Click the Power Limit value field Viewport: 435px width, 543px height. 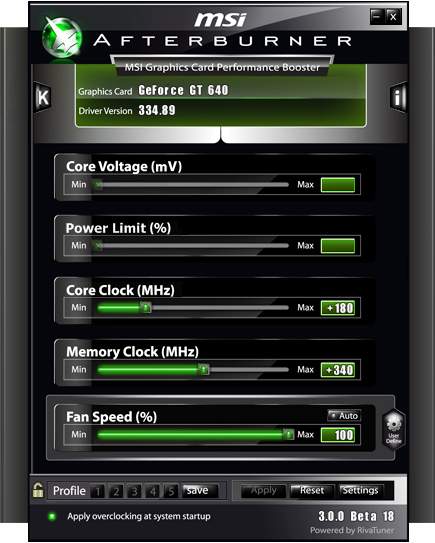[x=338, y=246]
